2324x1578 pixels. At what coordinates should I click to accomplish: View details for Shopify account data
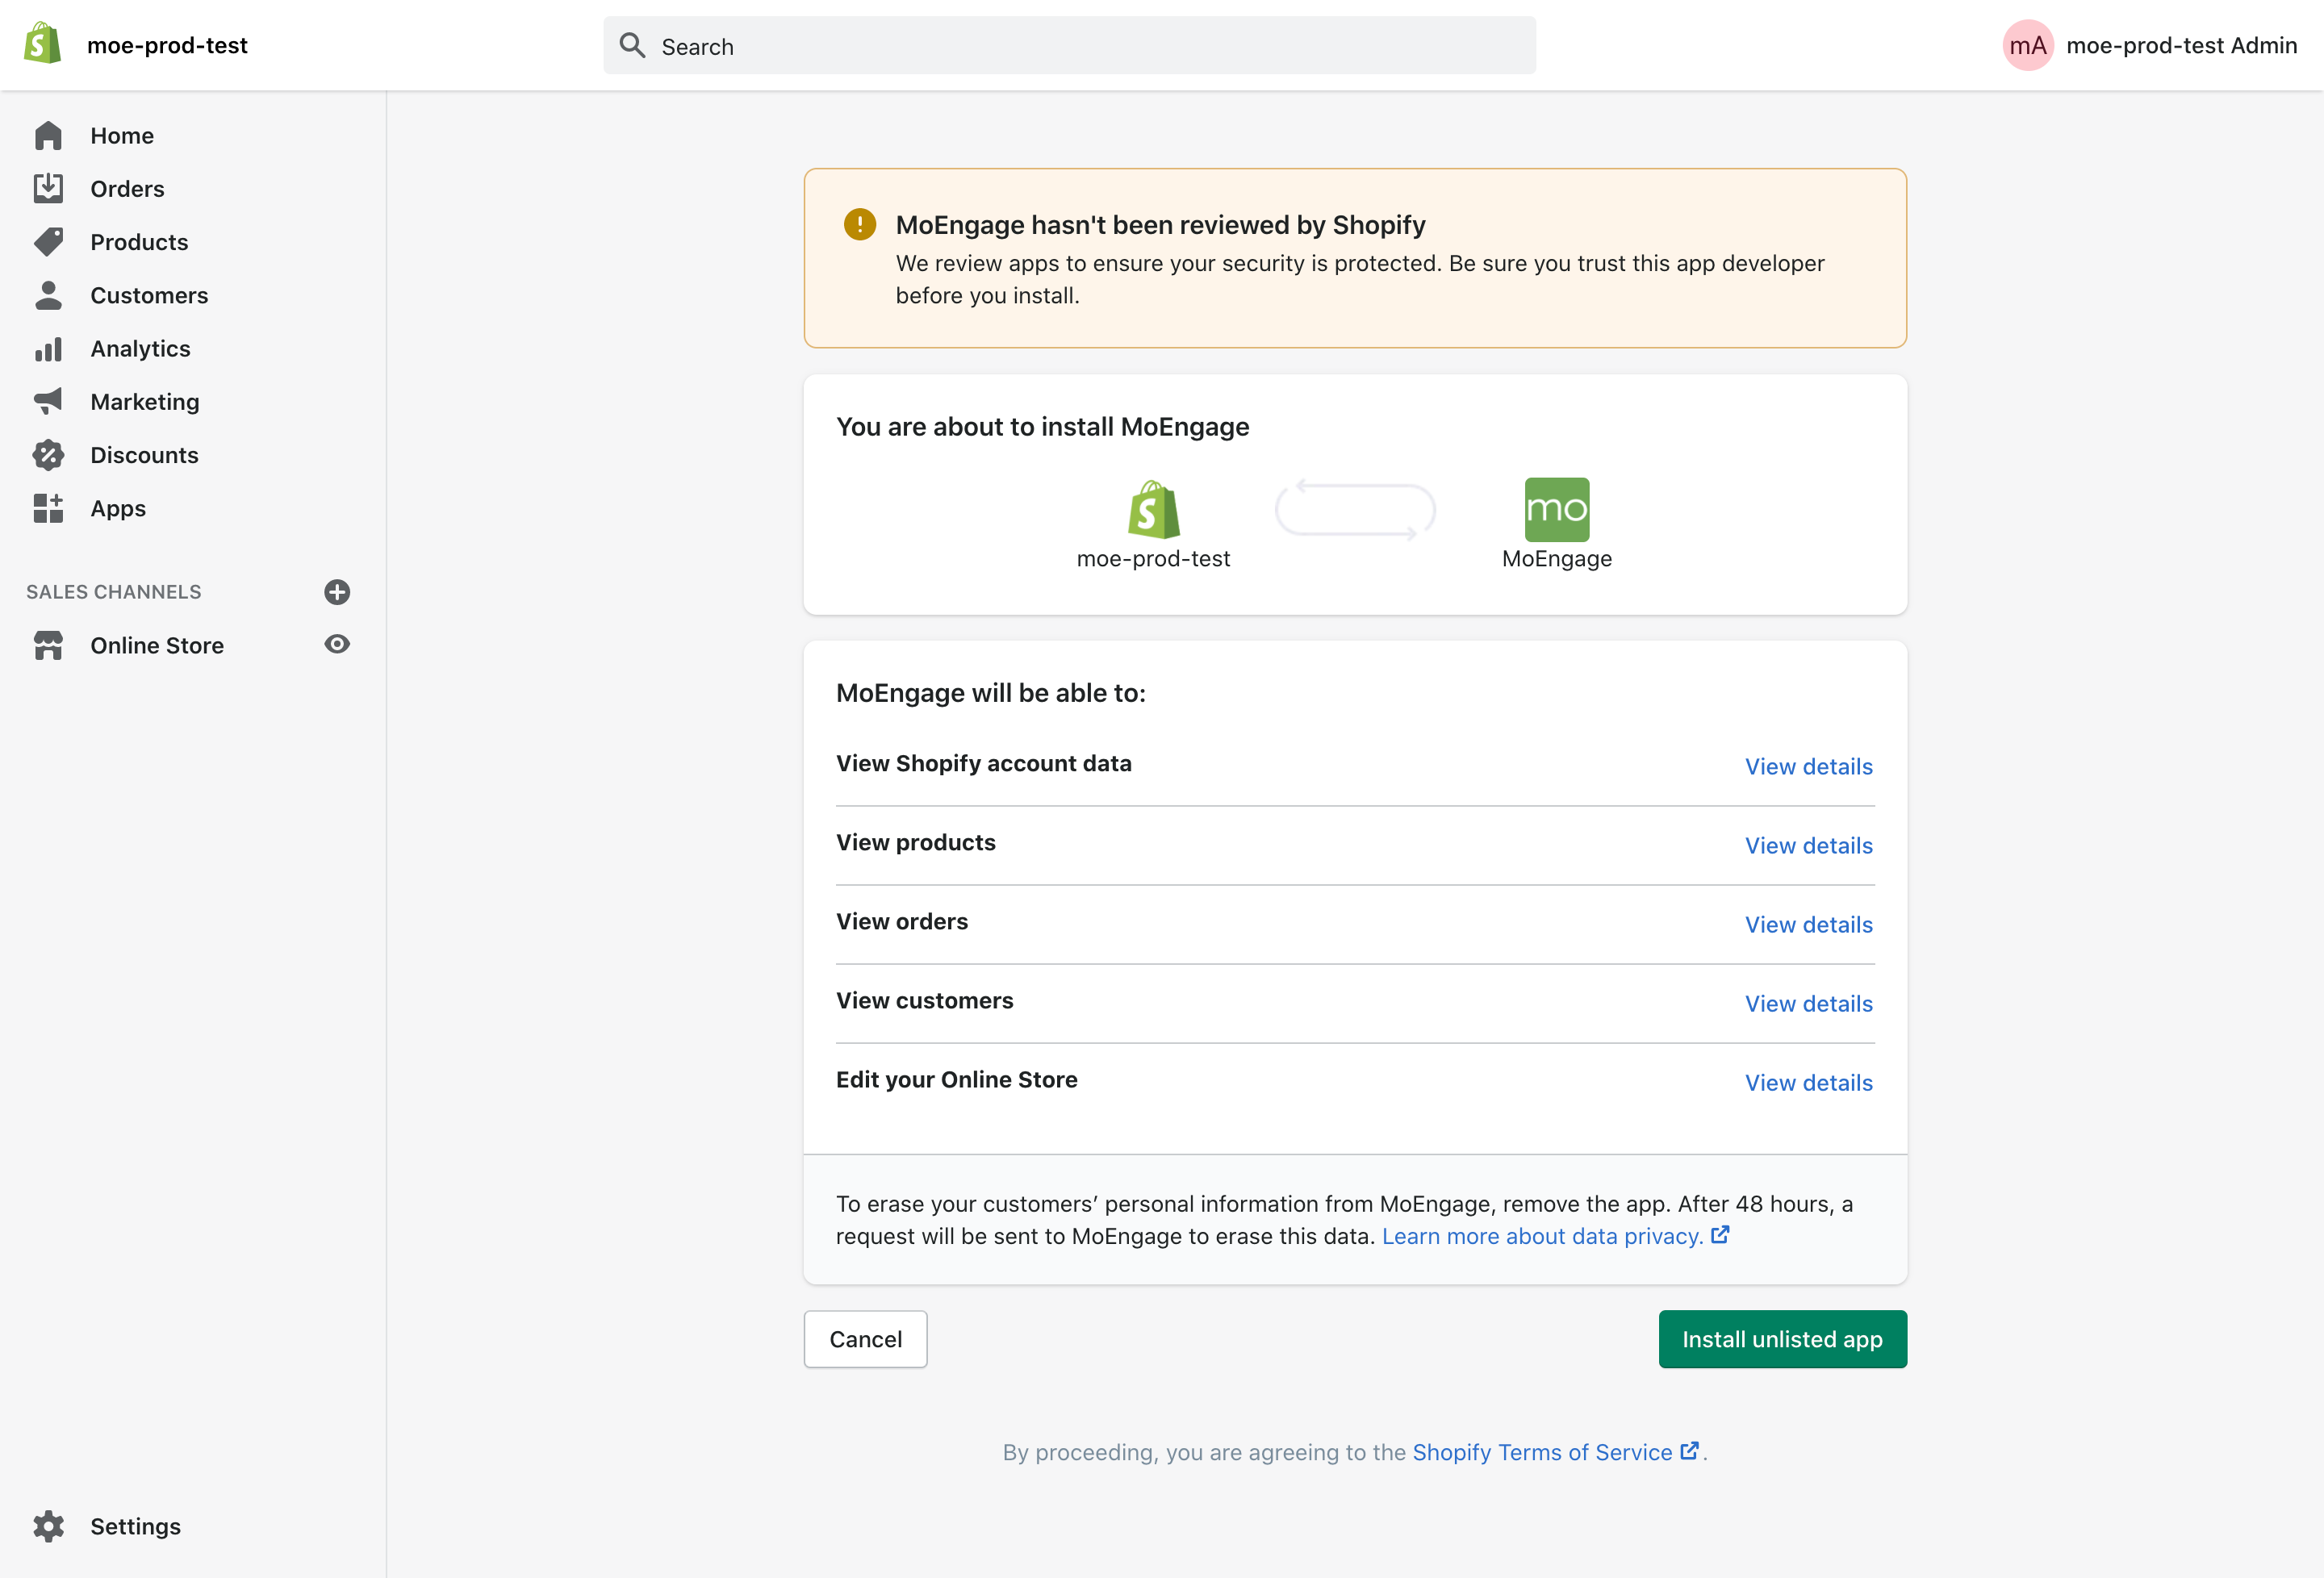(1808, 767)
